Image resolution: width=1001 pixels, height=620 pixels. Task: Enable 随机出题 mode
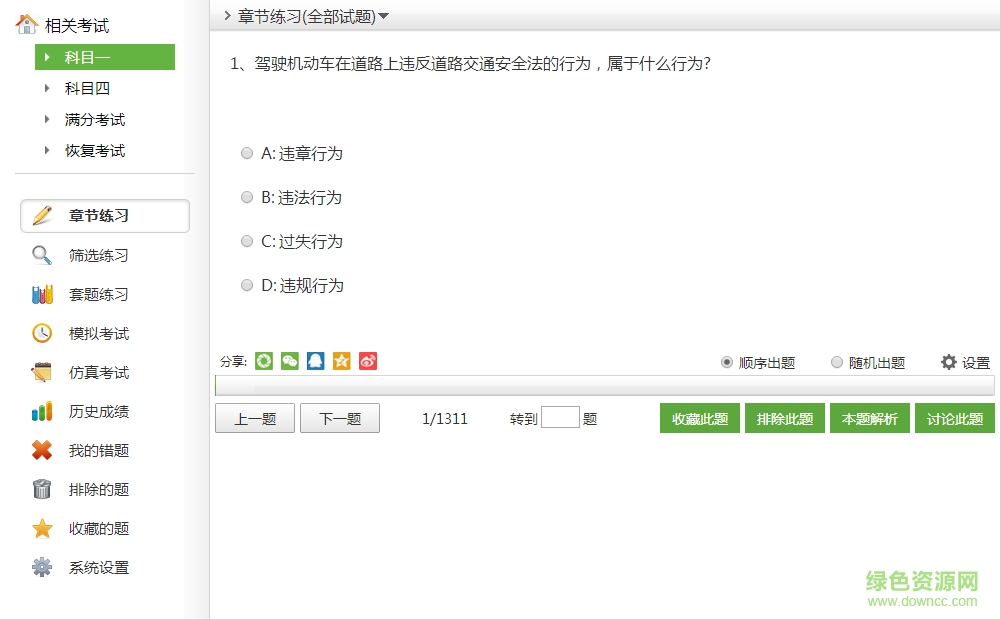tap(836, 363)
